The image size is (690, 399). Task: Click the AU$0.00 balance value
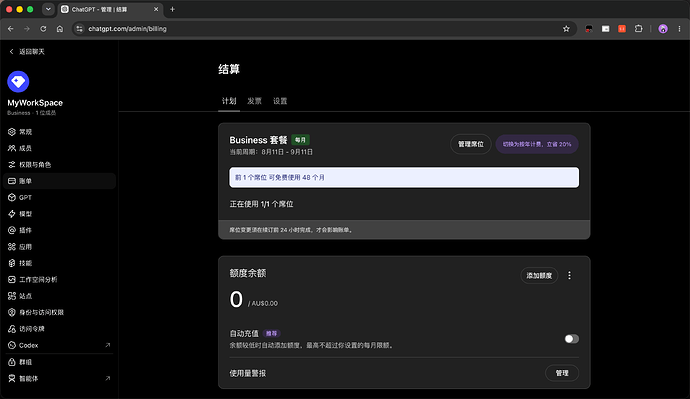(x=263, y=304)
